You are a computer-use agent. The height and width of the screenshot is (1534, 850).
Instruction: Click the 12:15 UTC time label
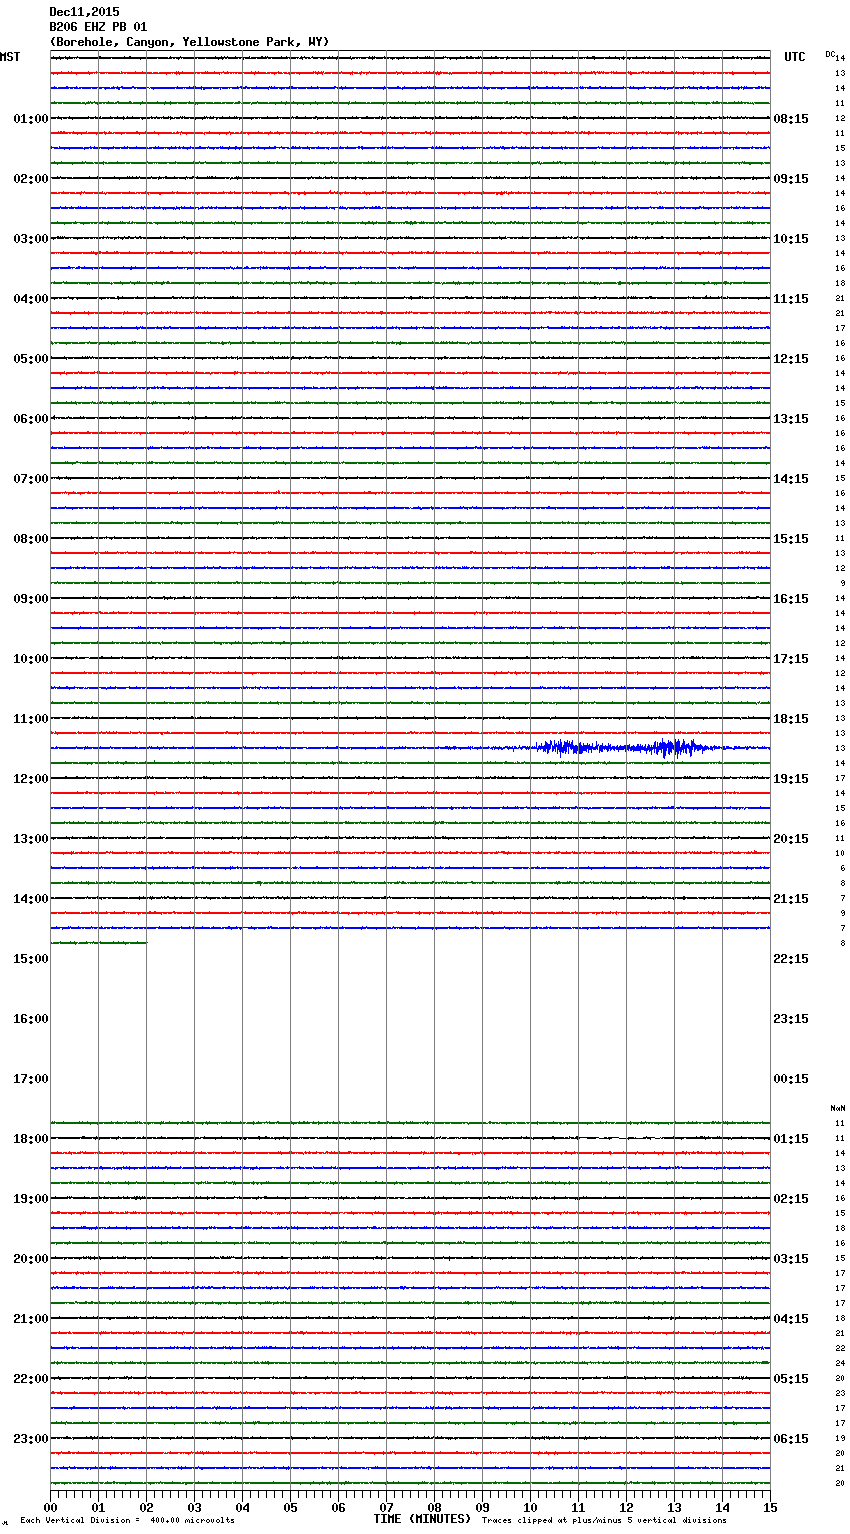(x=791, y=359)
